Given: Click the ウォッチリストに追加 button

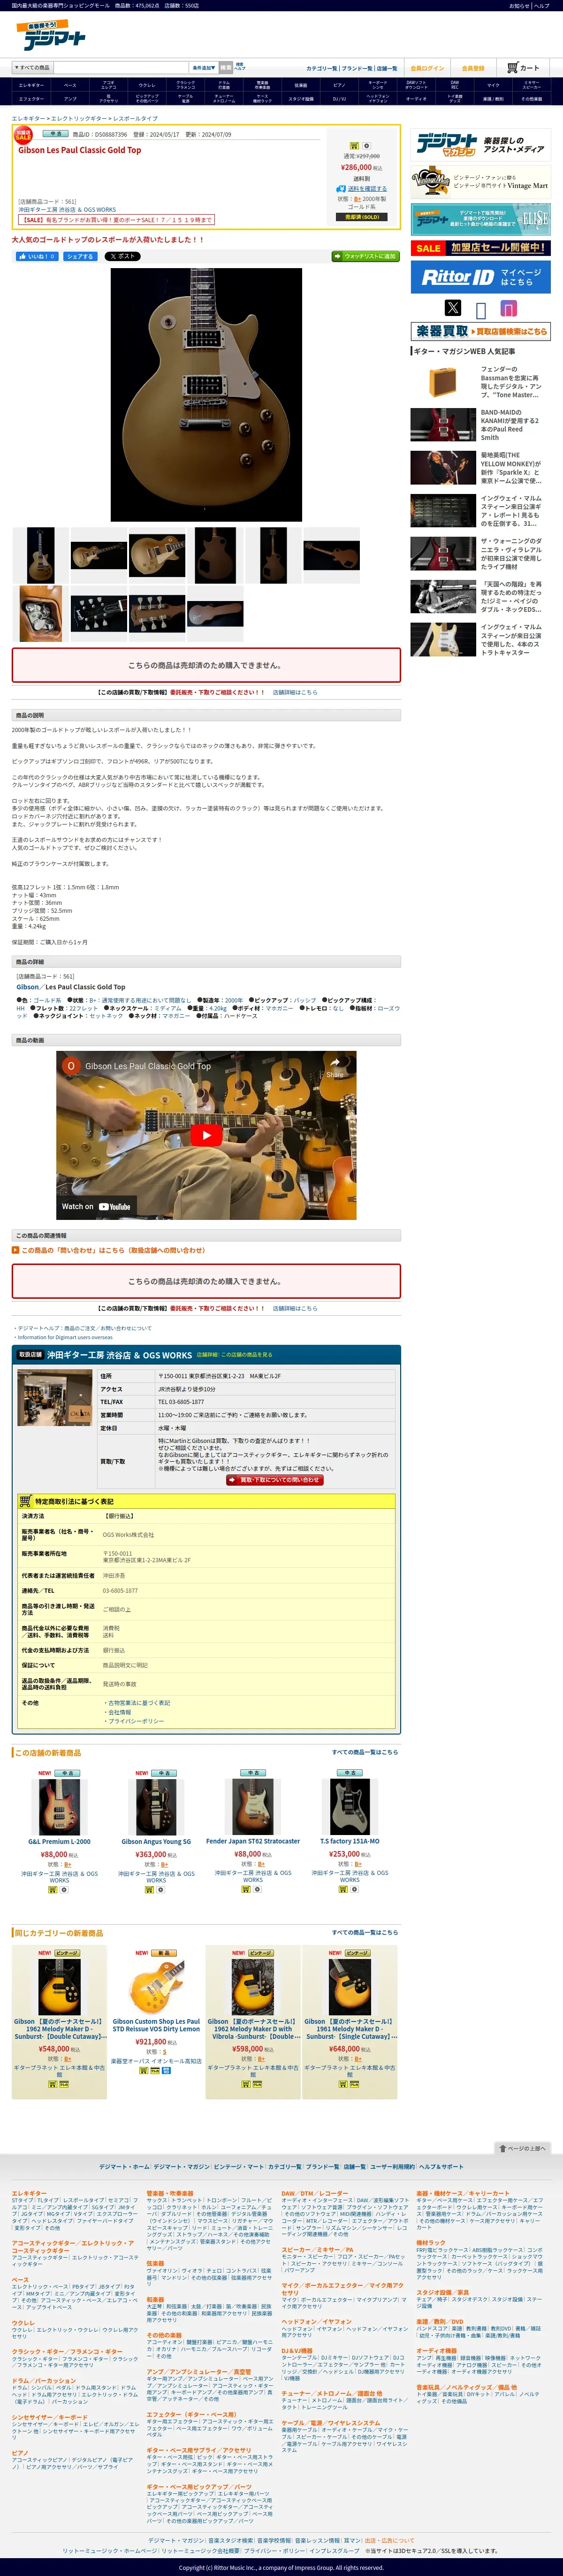Looking at the screenshot, I should (x=365, y=256).
